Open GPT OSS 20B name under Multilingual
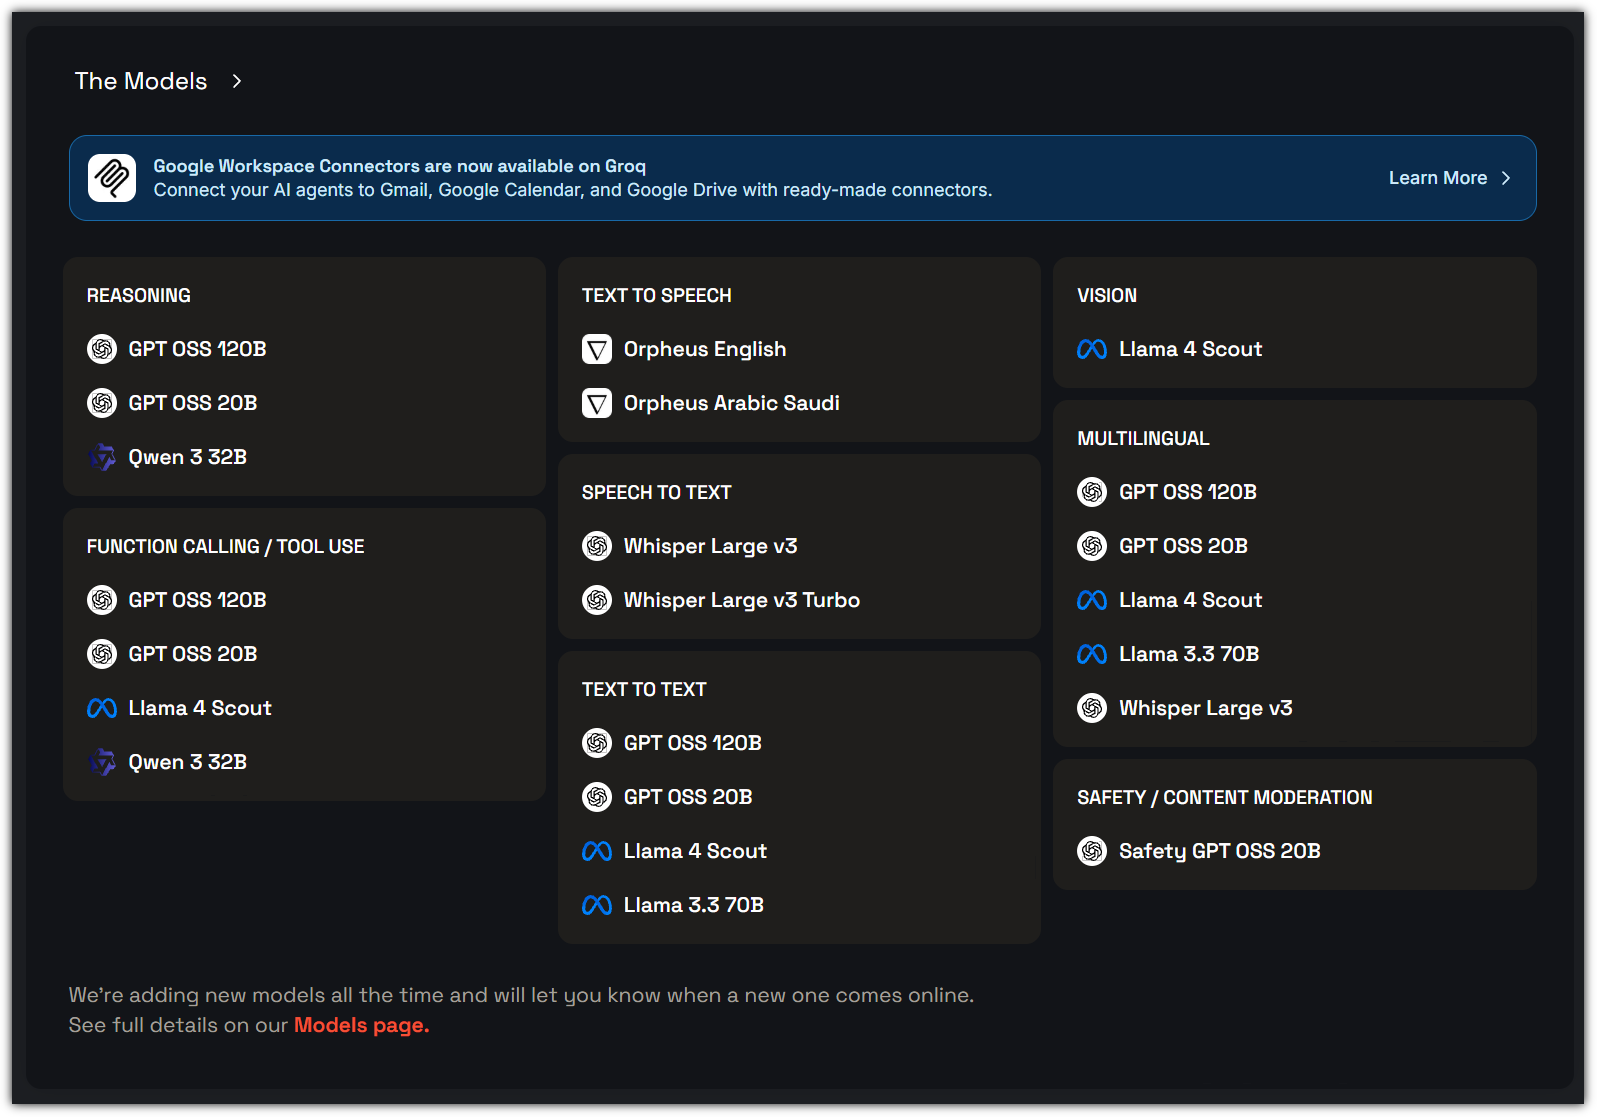The height and width of the screenshot is (1117, 1597). pos(1184,546)
